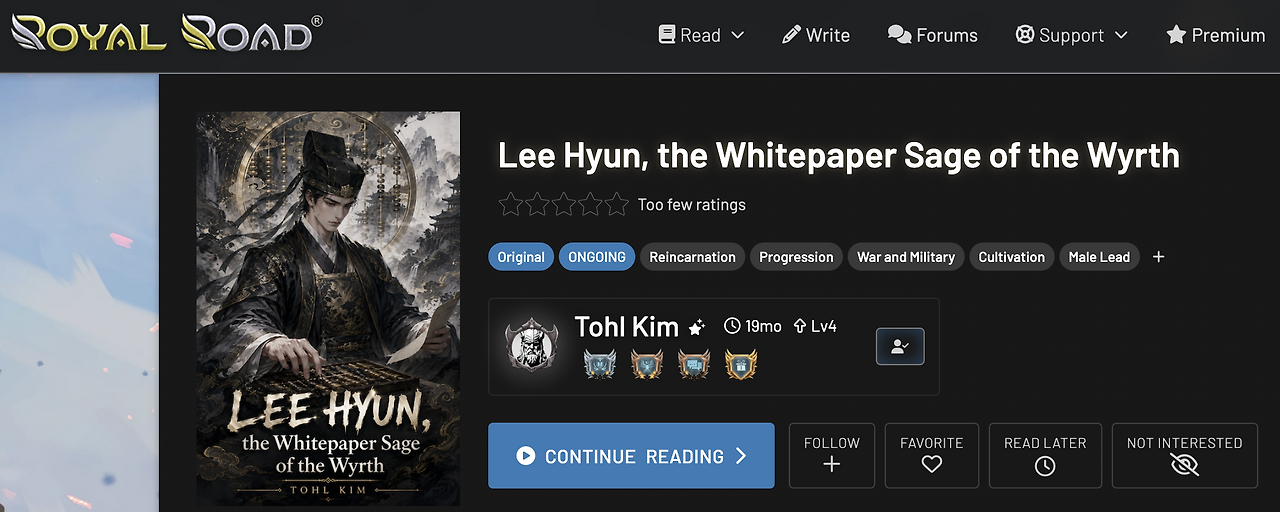Expand the Read dropdown chevron
This screenshot has height=512, width=1280.
click(738, 35)
